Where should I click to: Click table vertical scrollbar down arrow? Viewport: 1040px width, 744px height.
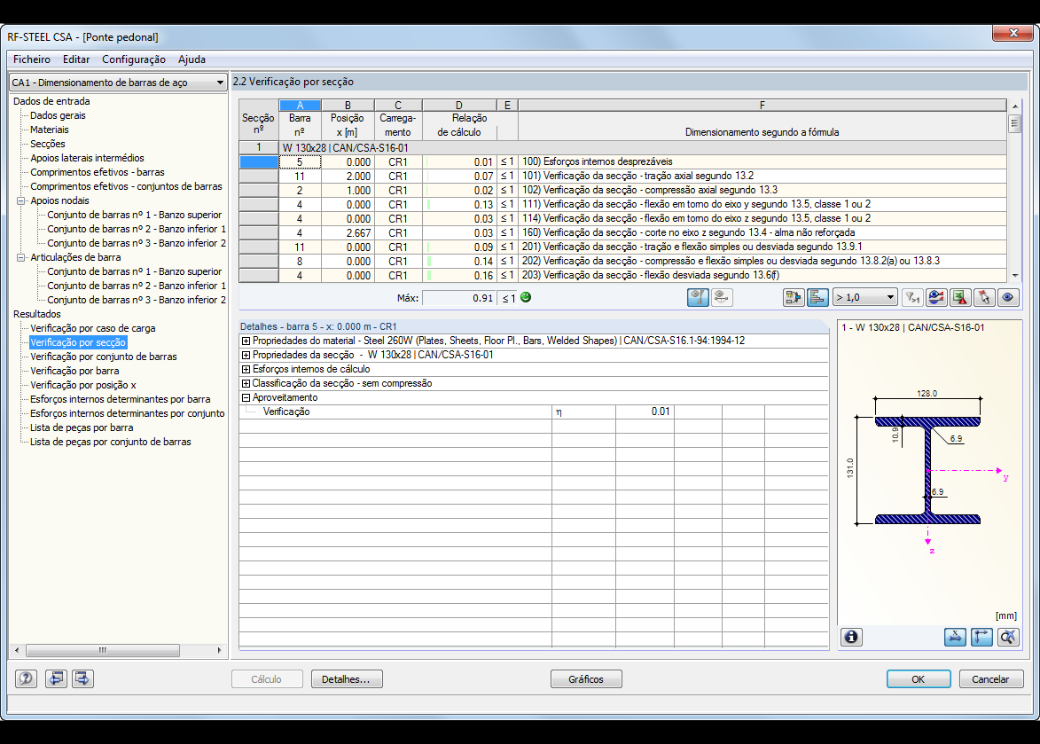pyautogui.click(x=1015, y=276)
